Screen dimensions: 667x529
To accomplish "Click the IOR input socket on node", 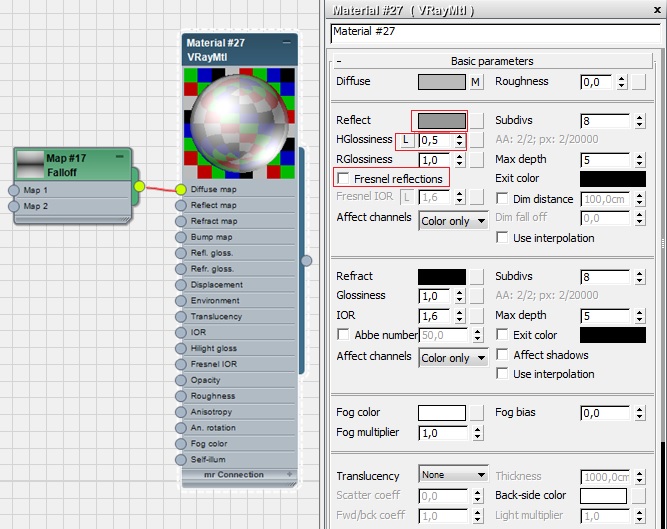I will (x=181, y=332).
